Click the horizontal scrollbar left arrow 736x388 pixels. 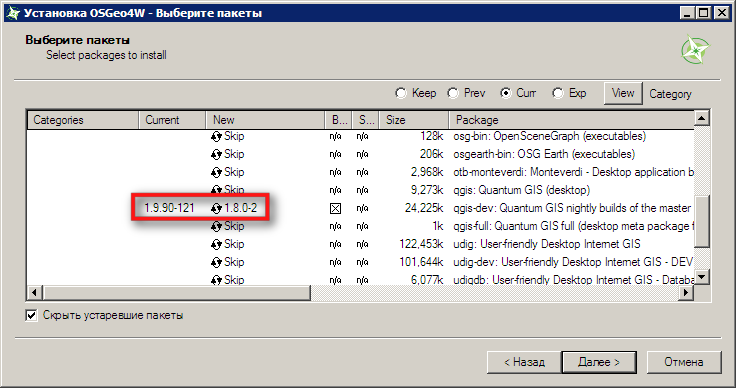pos(34,292)
